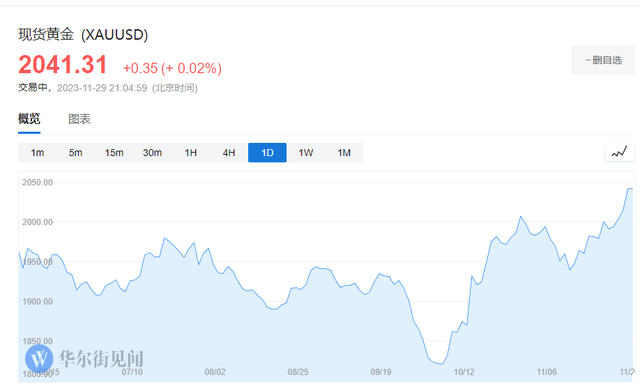Select the active 1D interval button

(x=267, y=153)
